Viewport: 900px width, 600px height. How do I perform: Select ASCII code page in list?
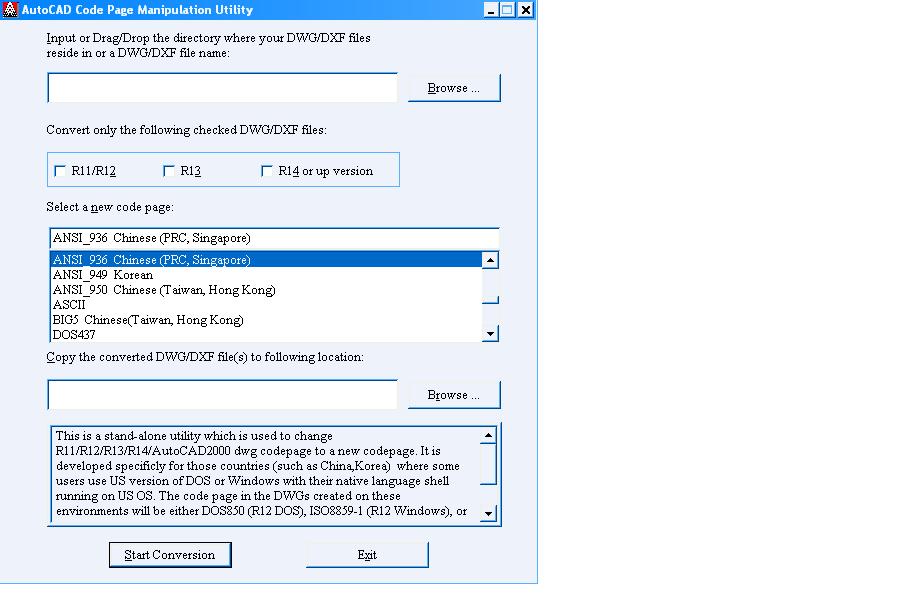coord(266,304)
